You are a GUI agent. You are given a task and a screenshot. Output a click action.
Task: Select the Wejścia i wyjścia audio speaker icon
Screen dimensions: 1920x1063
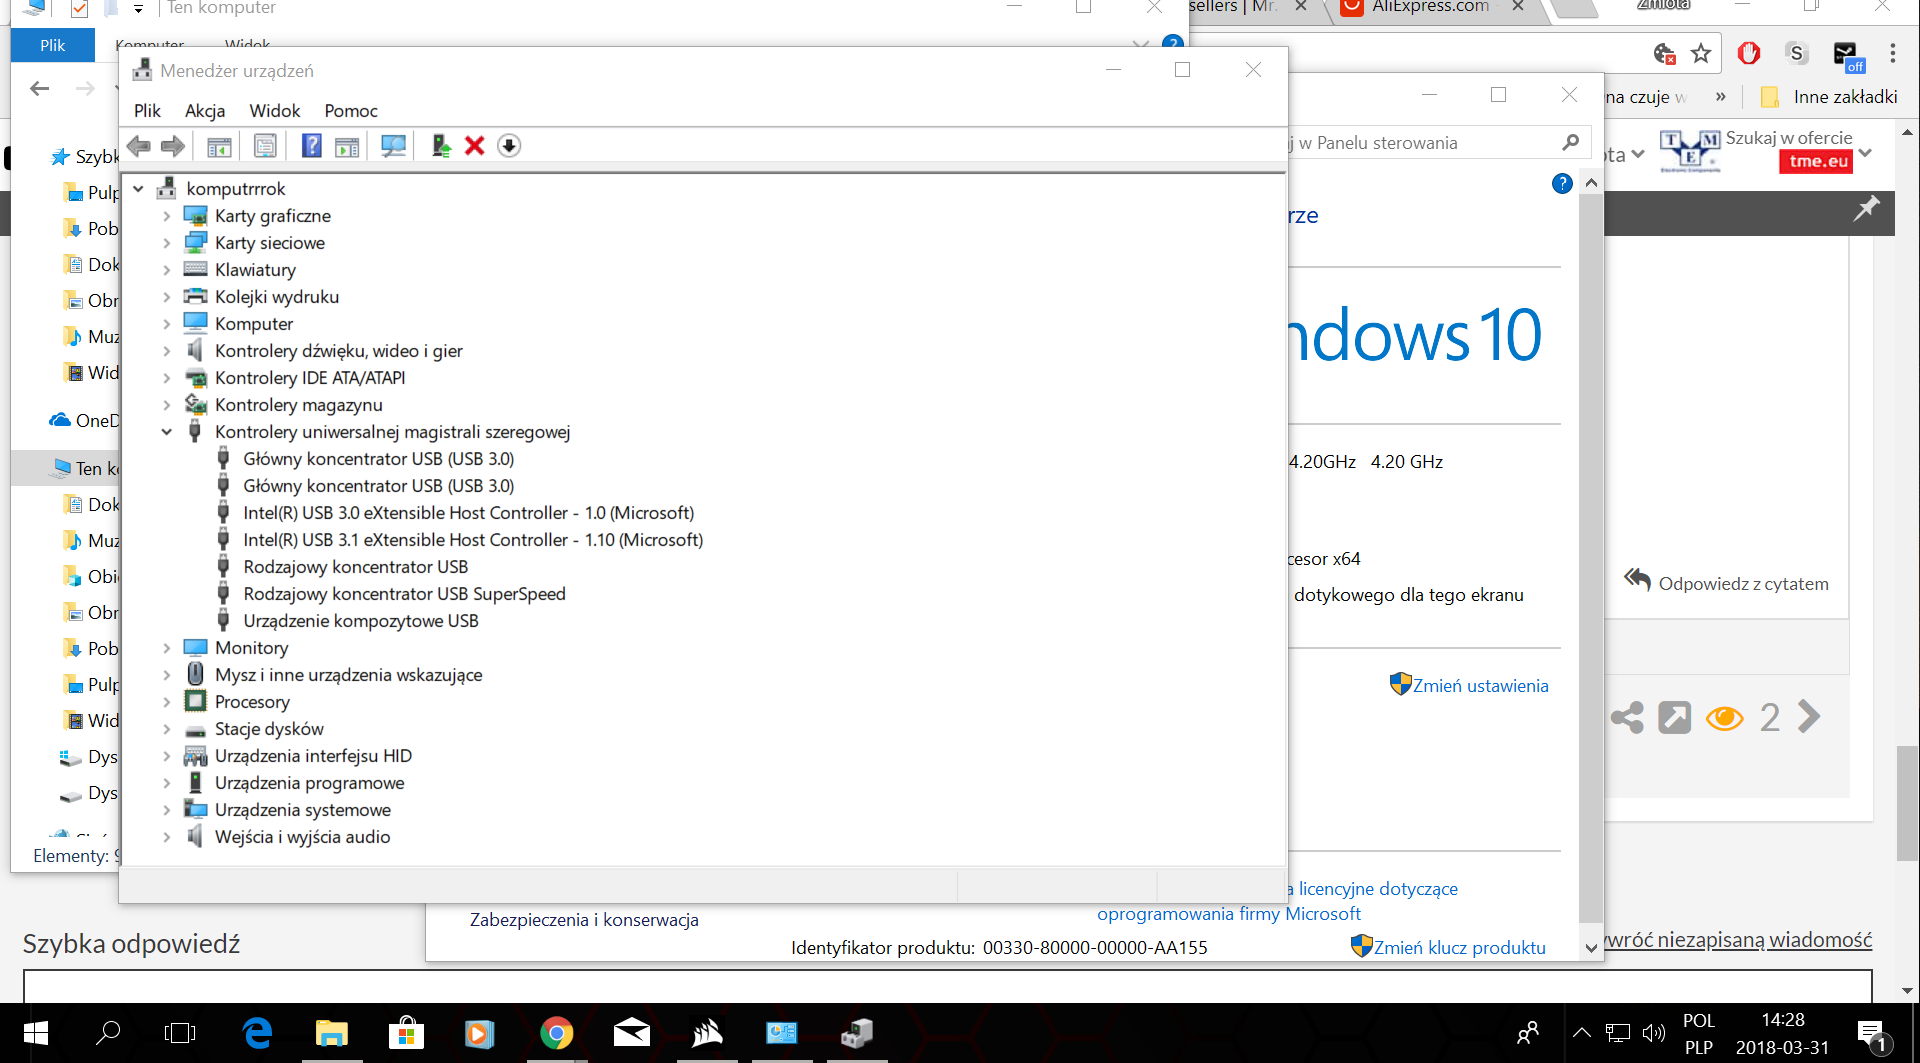pos(196,837)
